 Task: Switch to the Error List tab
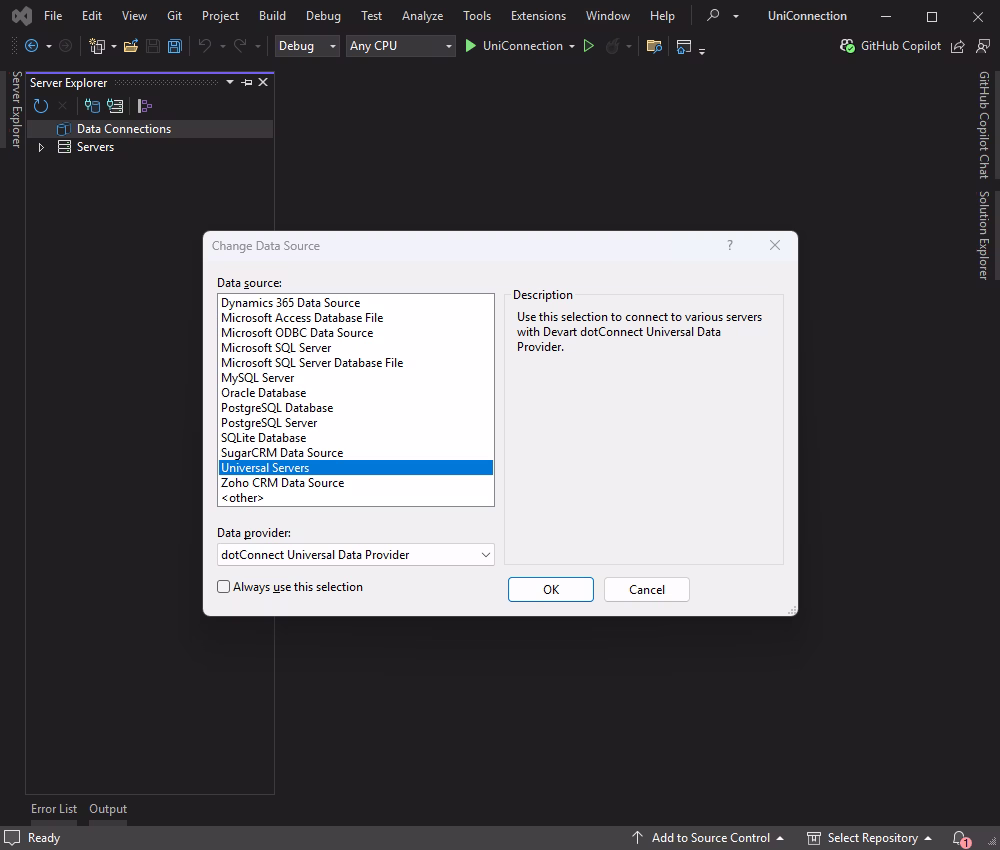click(54, 809)
